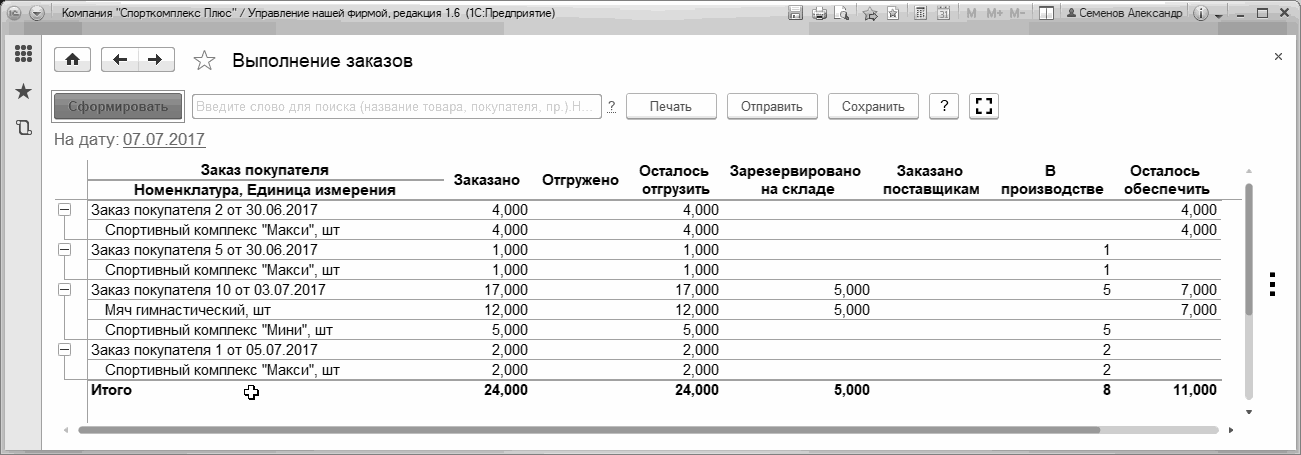Viewport: 1301px width, 455px height.
Task: Click the printer icon in title bar
Action: (x=819, y=14)
